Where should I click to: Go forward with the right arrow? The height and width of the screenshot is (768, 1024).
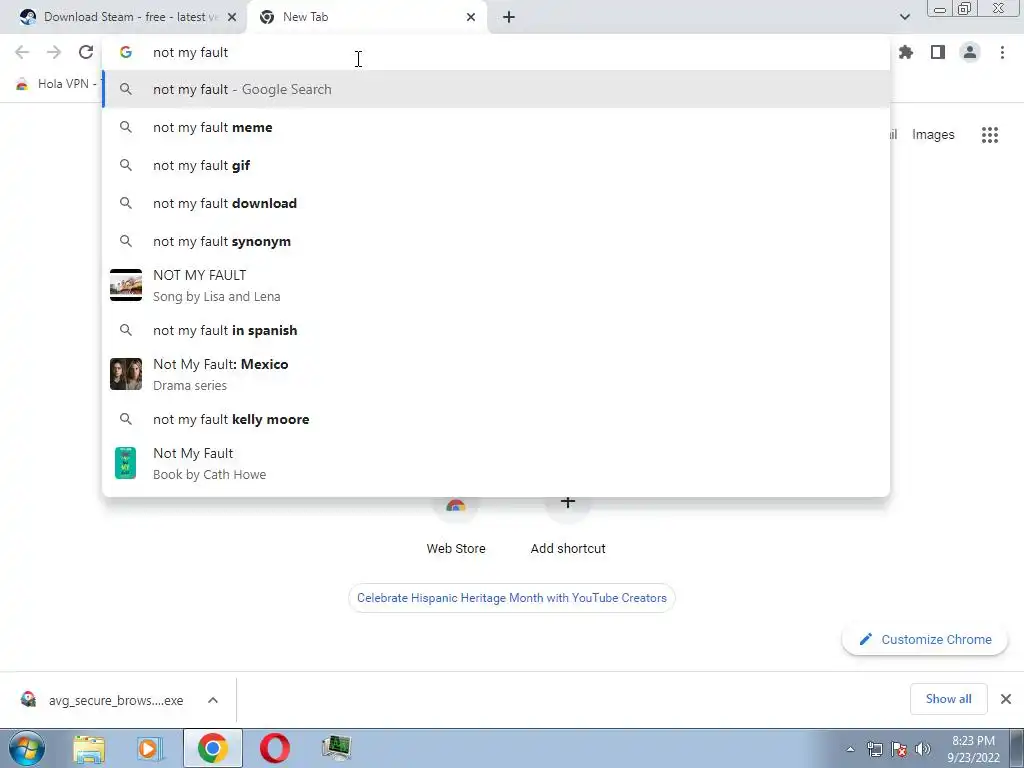pos(54,52)
